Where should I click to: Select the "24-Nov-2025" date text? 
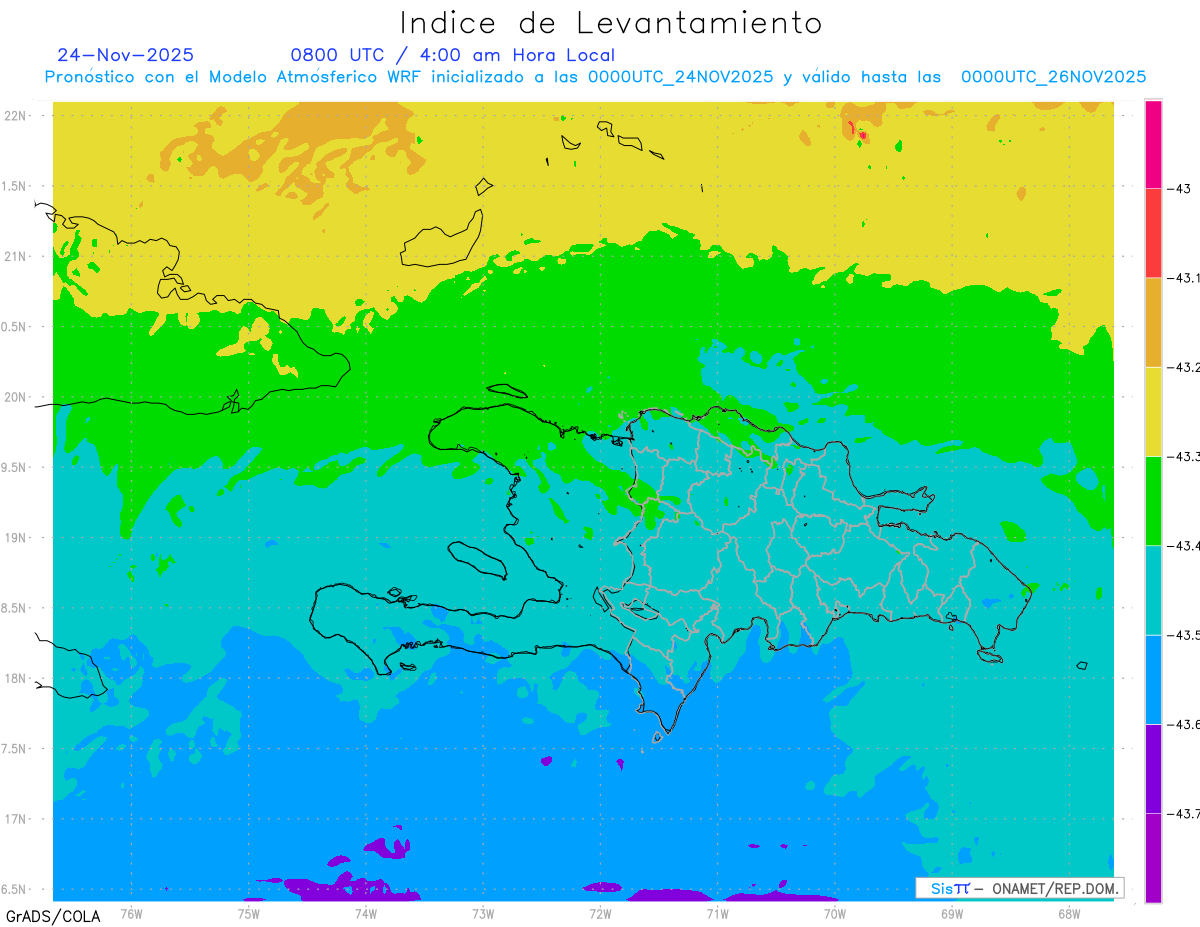click(125, 55)
